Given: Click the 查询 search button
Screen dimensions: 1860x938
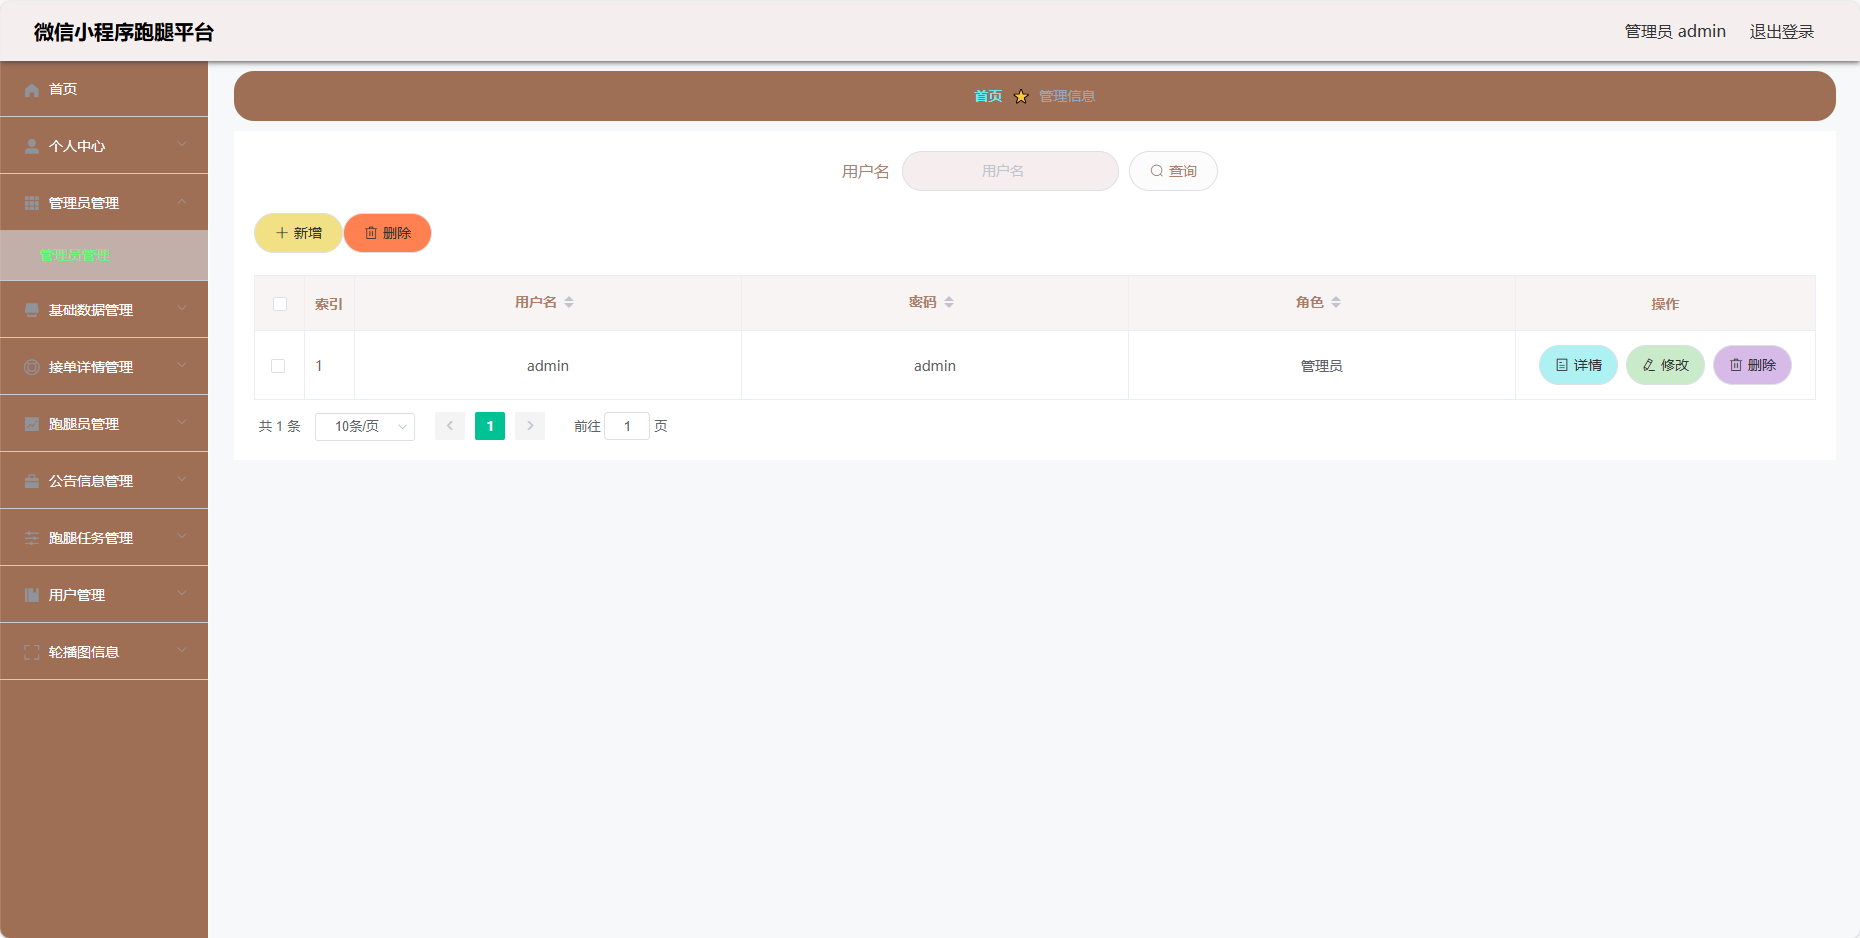Looking at the screenshot, I should point(1173,171).
